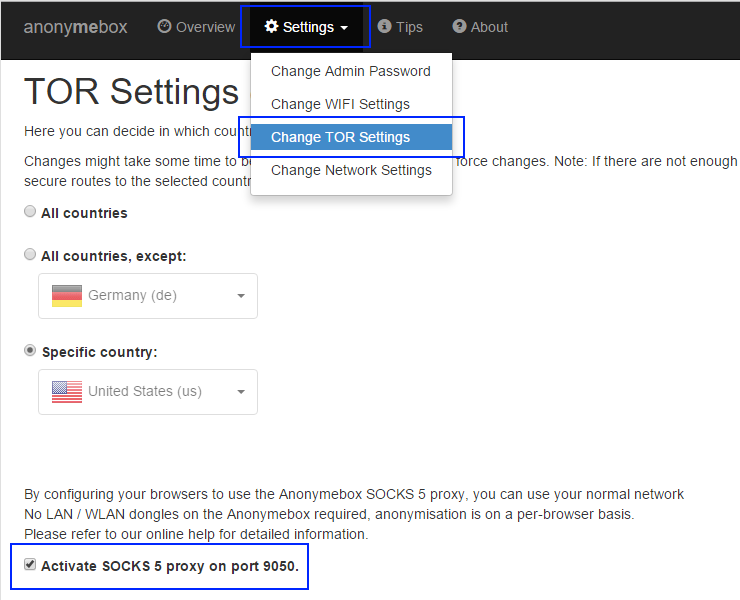Click the Settings gear icon
The width and height of the screenshot is (740, 600).
[x=271, y=26]
